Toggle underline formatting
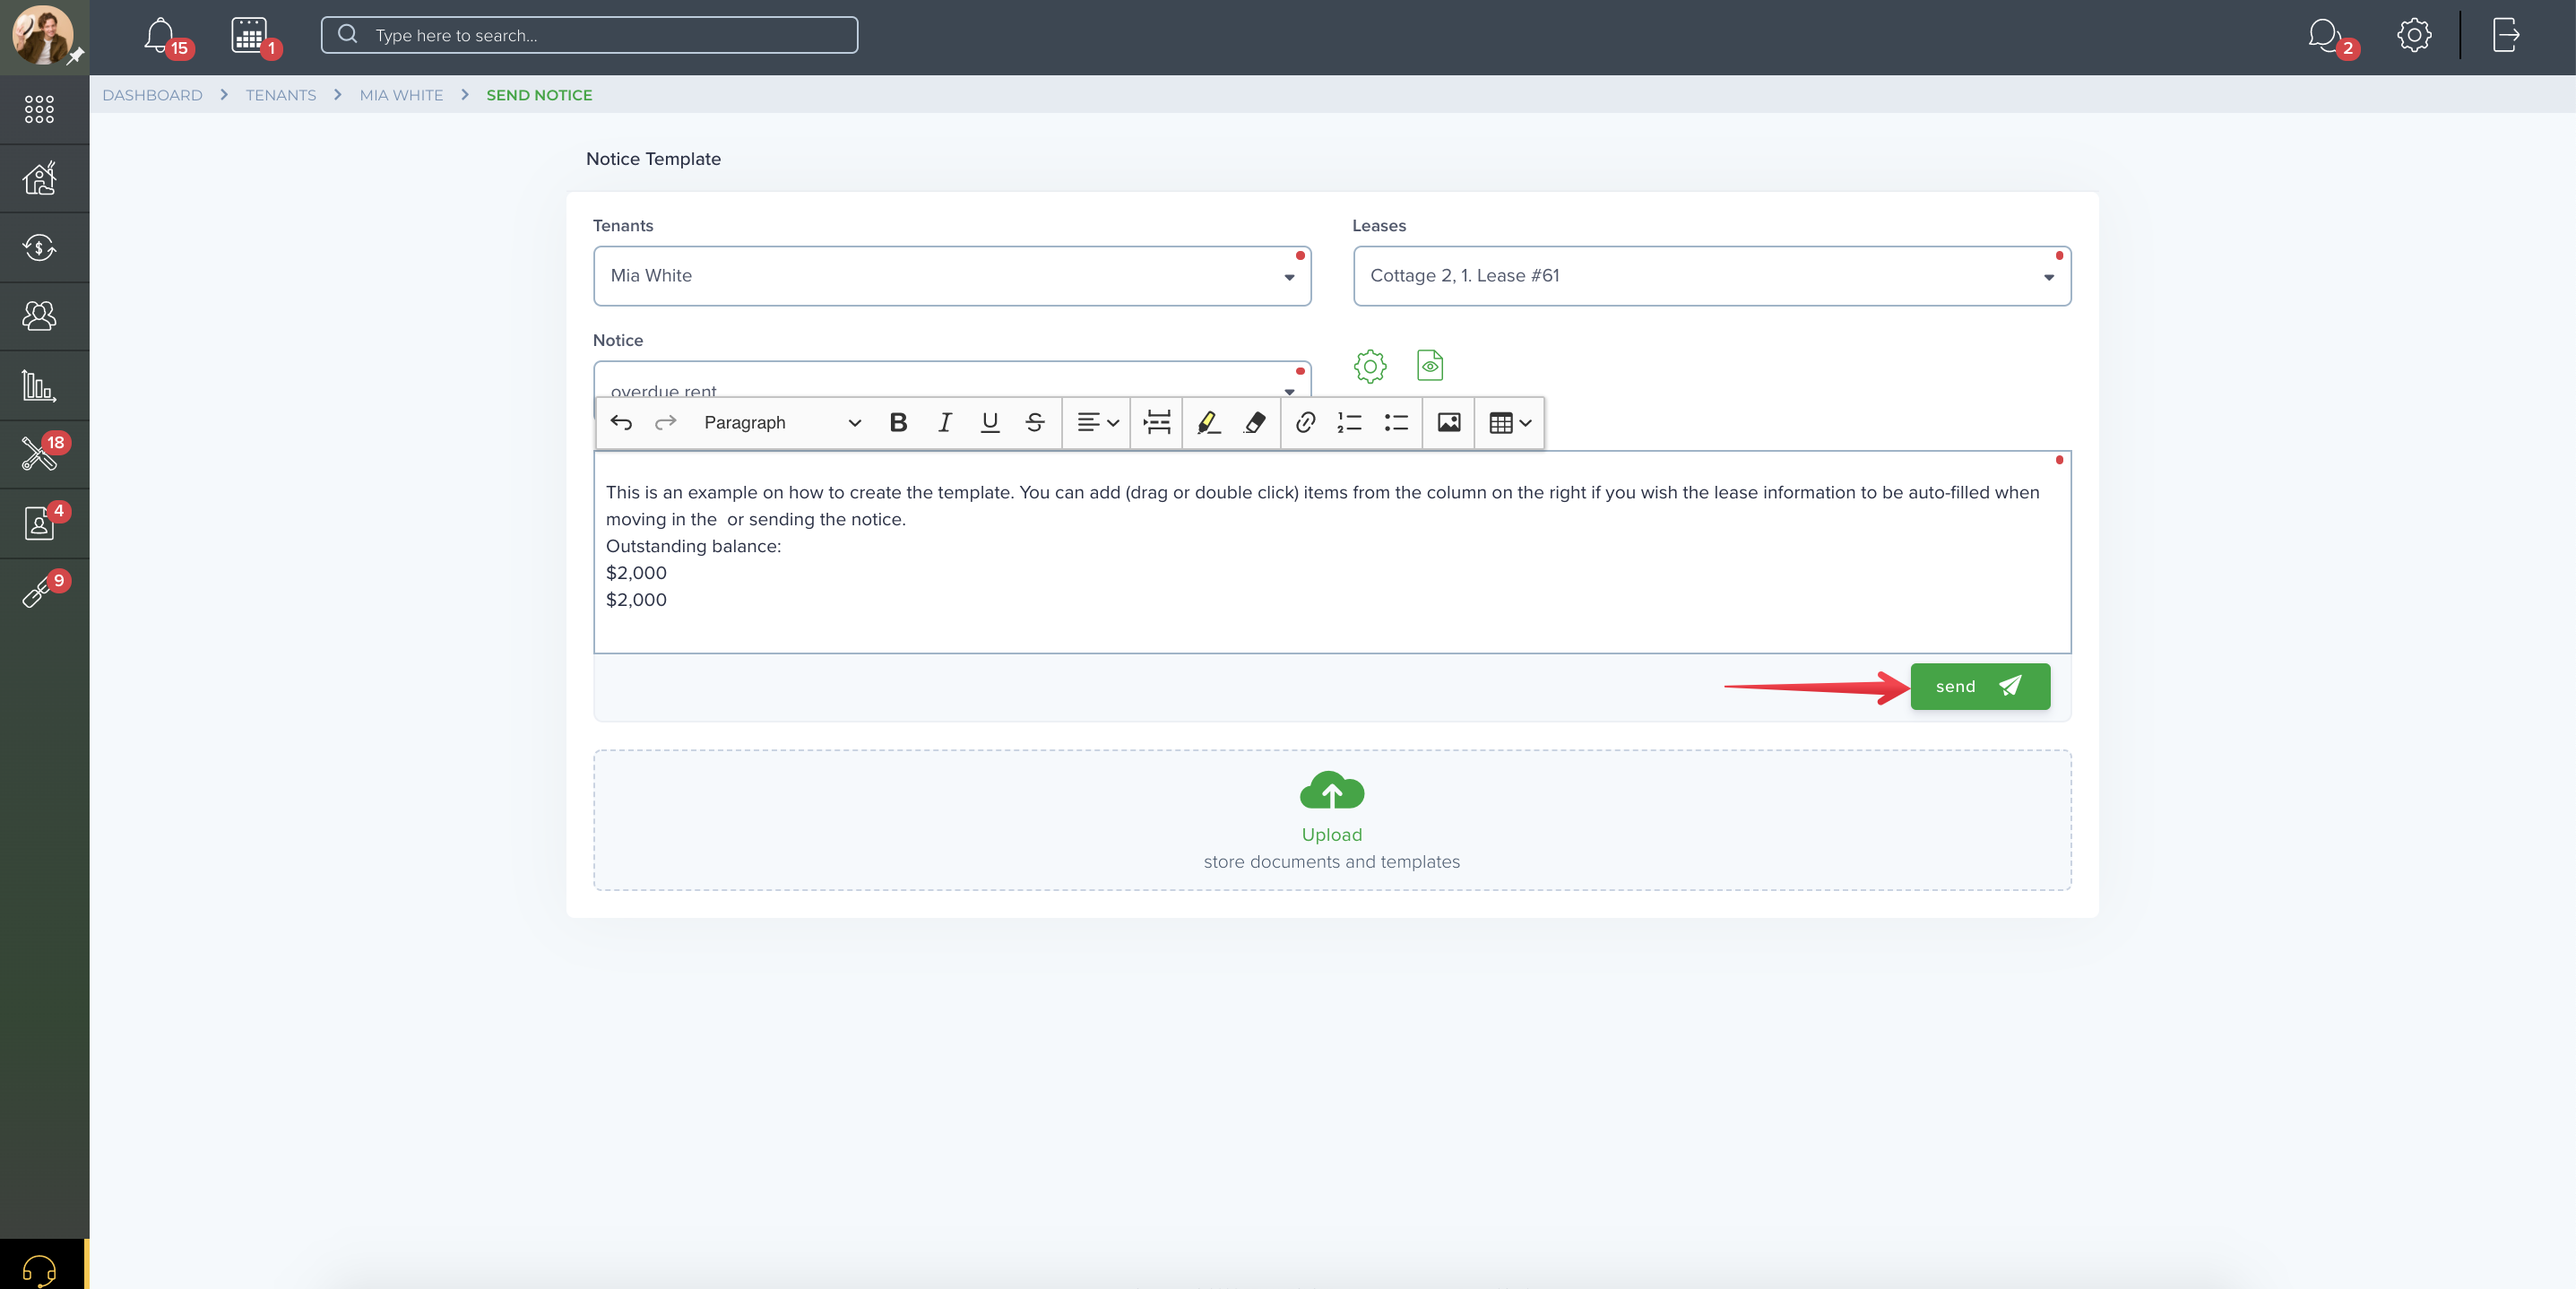2576x1289 pixels. pyautogui.click(x=990, y=423)
